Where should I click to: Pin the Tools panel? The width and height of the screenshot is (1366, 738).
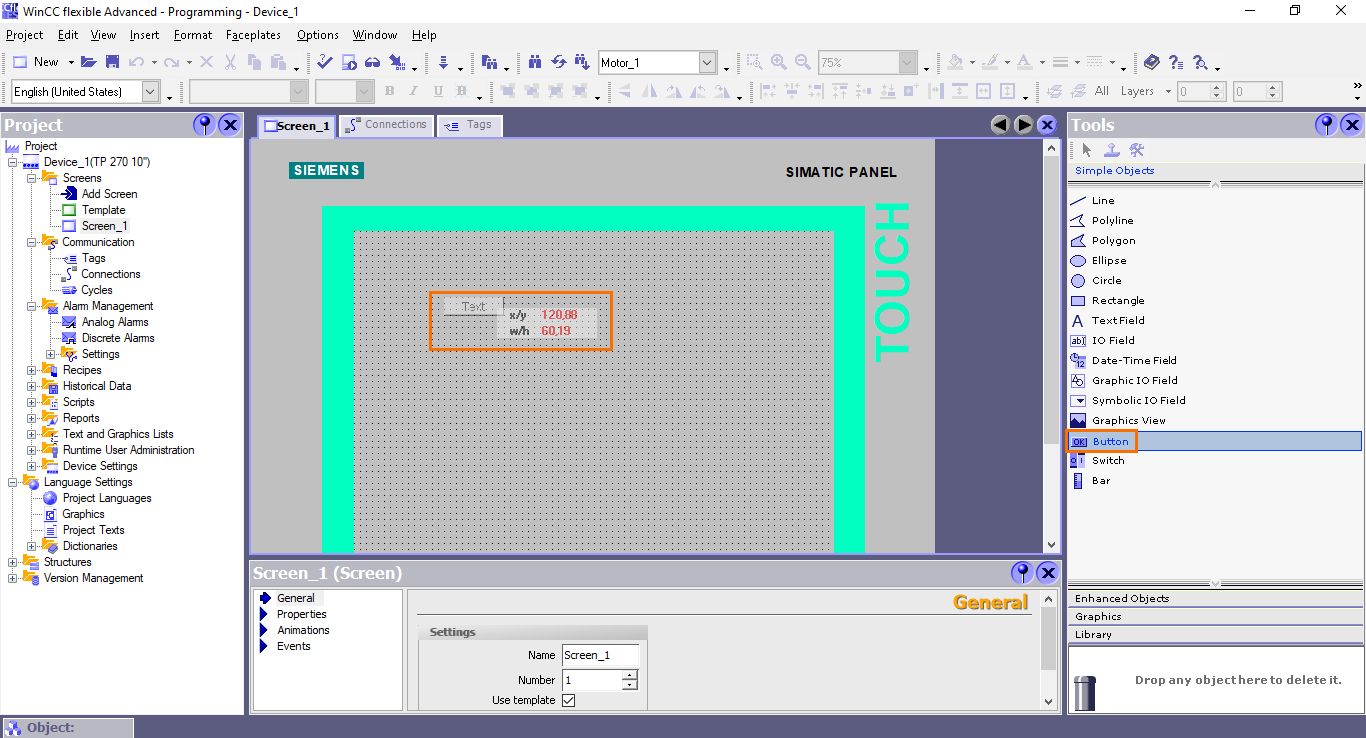1327,125
